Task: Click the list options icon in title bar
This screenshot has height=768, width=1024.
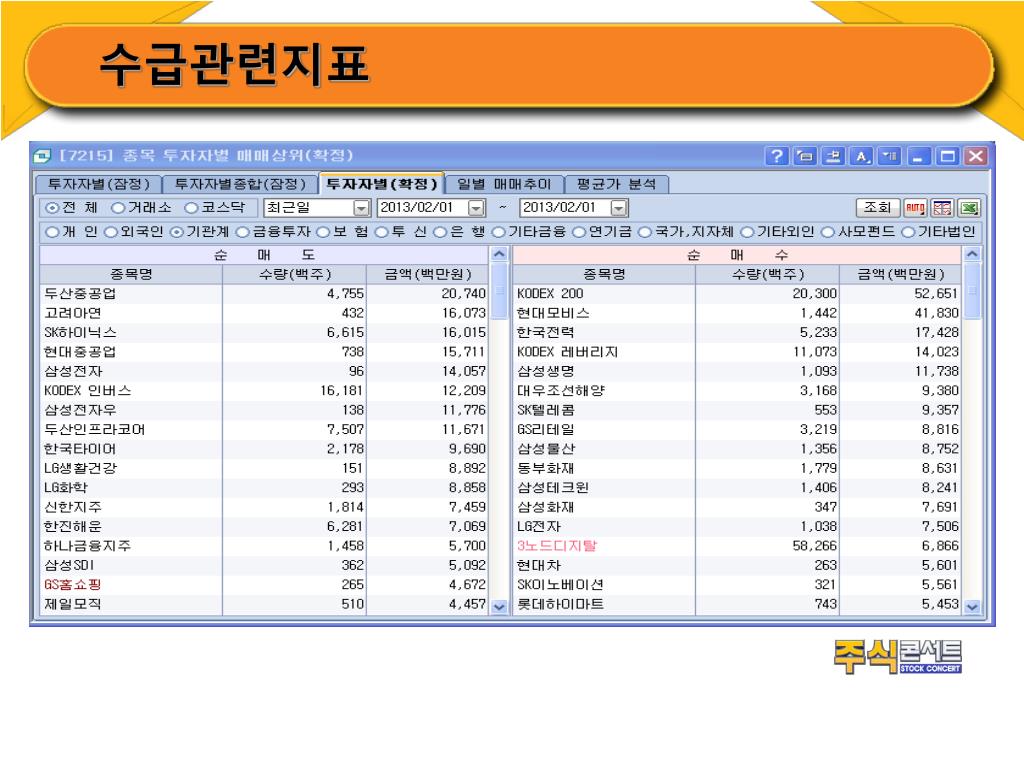Action: tap(889, 156)
